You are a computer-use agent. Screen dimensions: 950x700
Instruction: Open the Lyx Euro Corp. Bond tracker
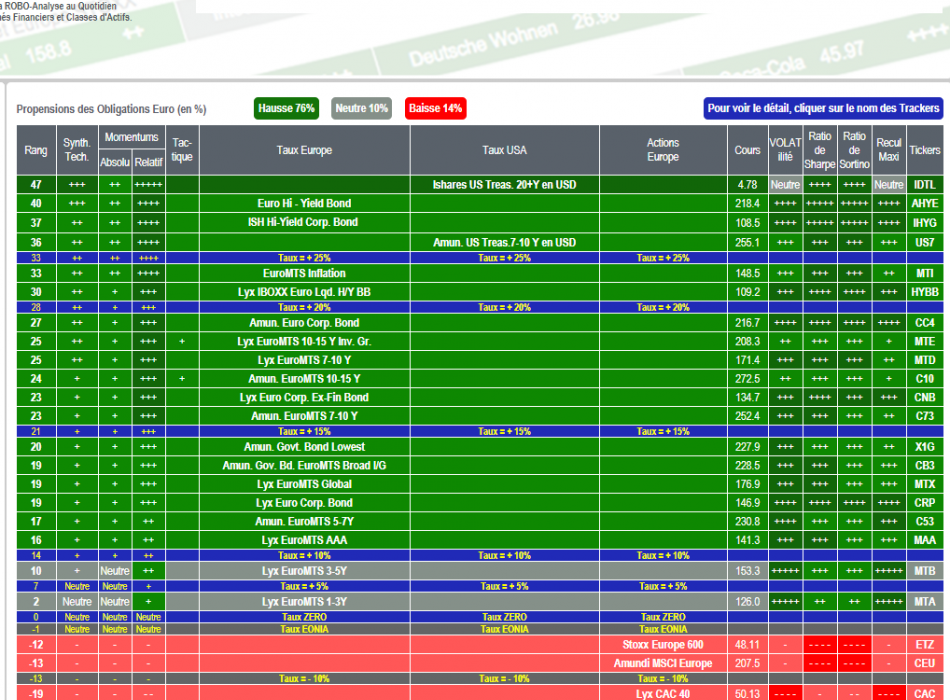(304, 503)
